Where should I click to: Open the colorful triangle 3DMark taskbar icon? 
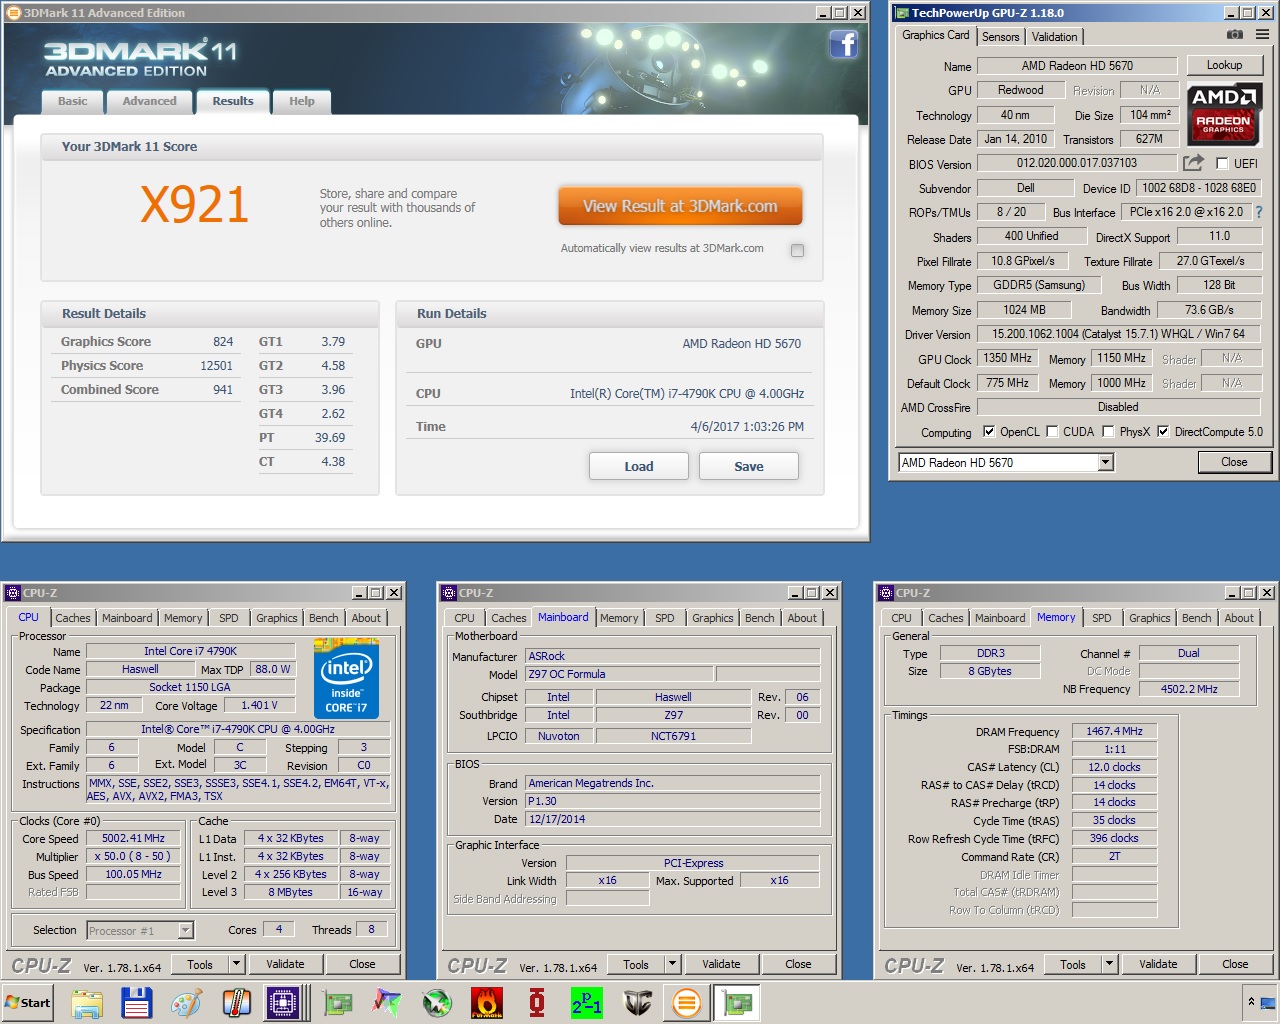[x=387, y=1003]
